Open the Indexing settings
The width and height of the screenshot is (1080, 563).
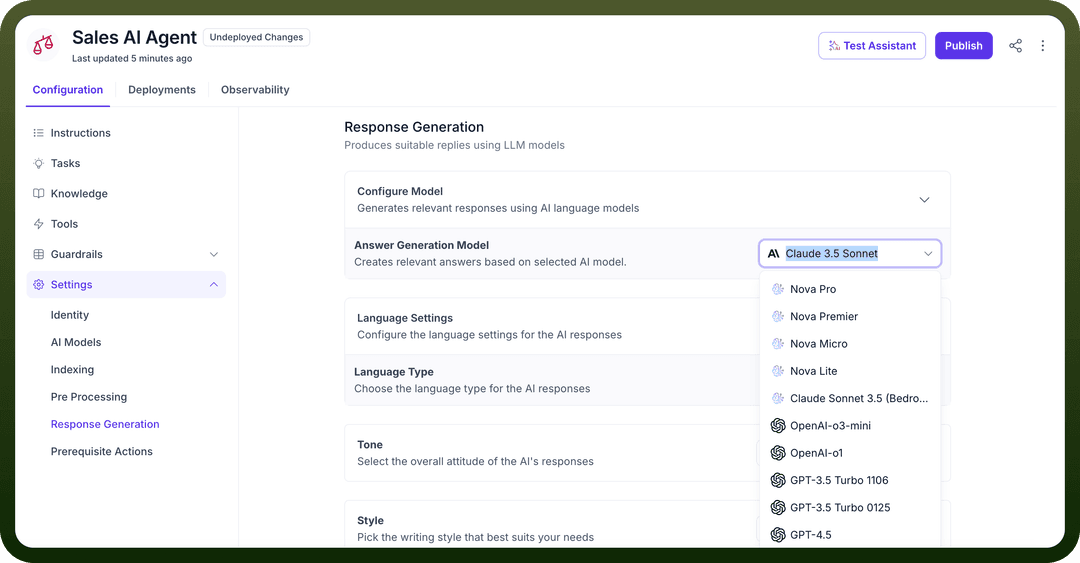tap(72, 369)
